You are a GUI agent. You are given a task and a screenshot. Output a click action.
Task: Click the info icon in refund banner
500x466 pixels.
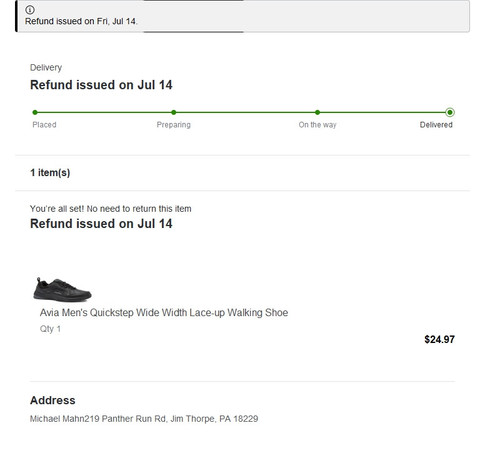tap(30, 10)
